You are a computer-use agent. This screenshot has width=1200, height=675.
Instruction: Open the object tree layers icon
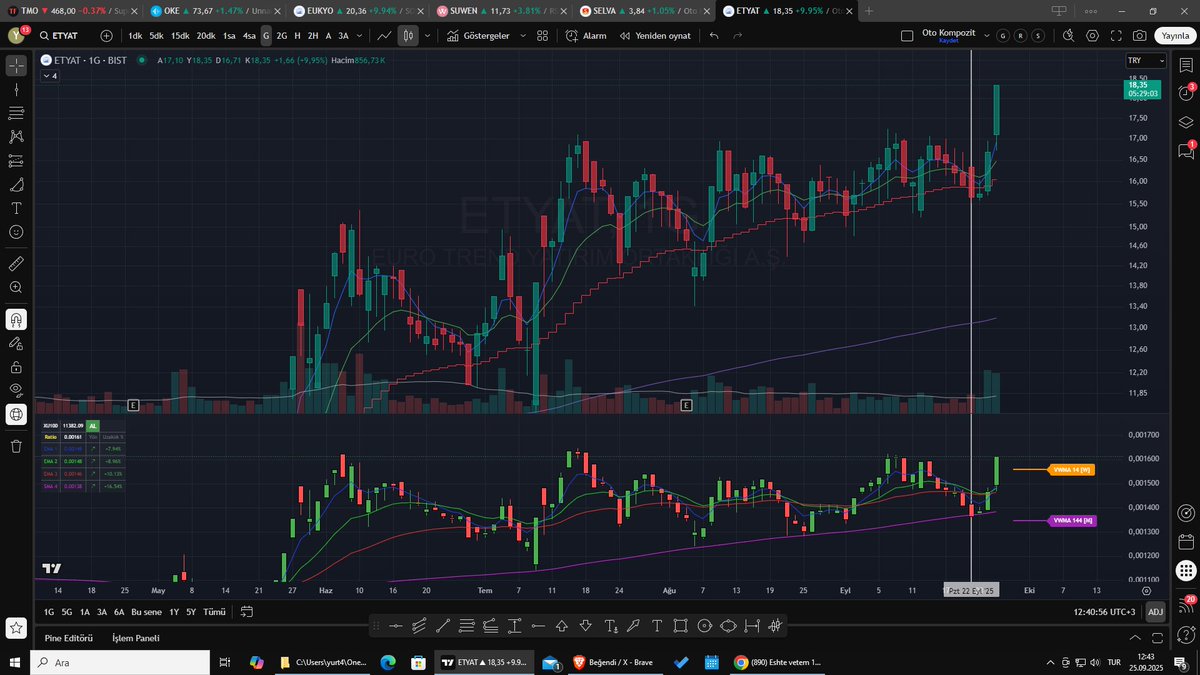(1185, 122)
